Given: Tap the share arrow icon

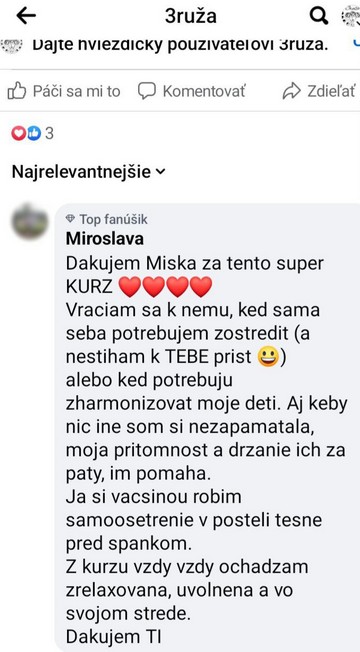Looking at the screenshot, I should (291, 91).
